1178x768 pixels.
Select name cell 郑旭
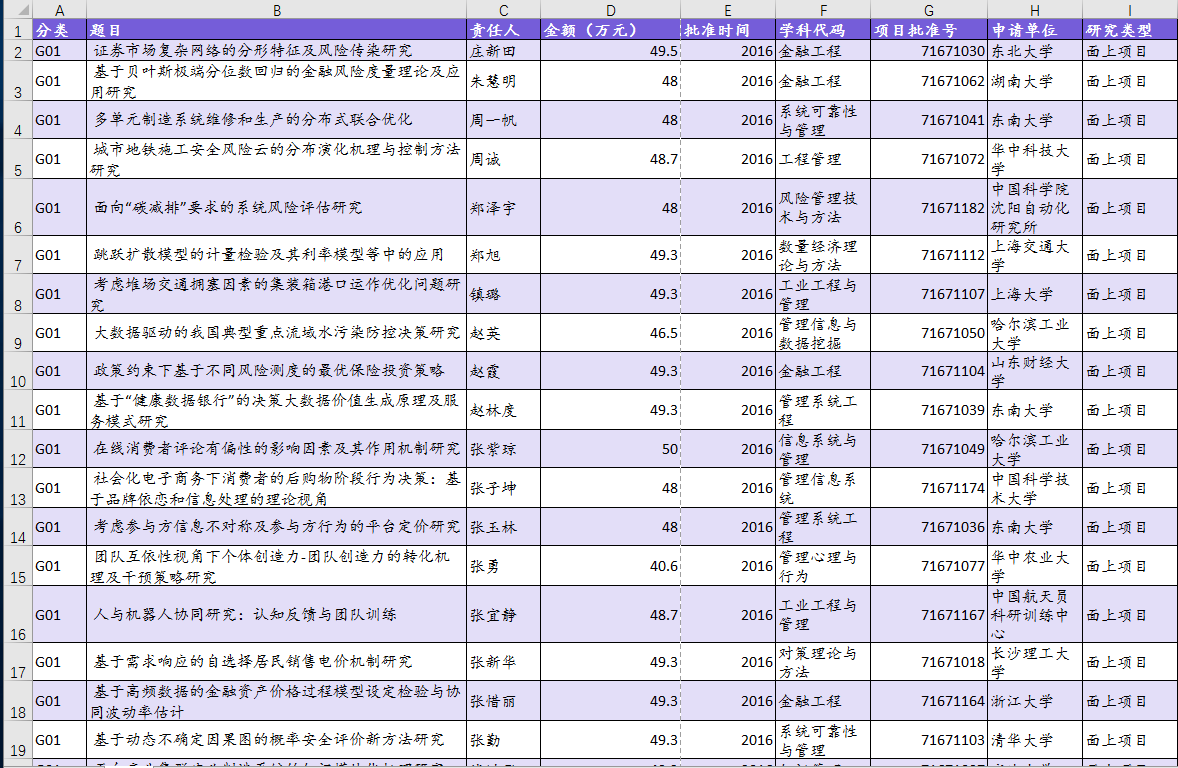click(x=503, y=255)
